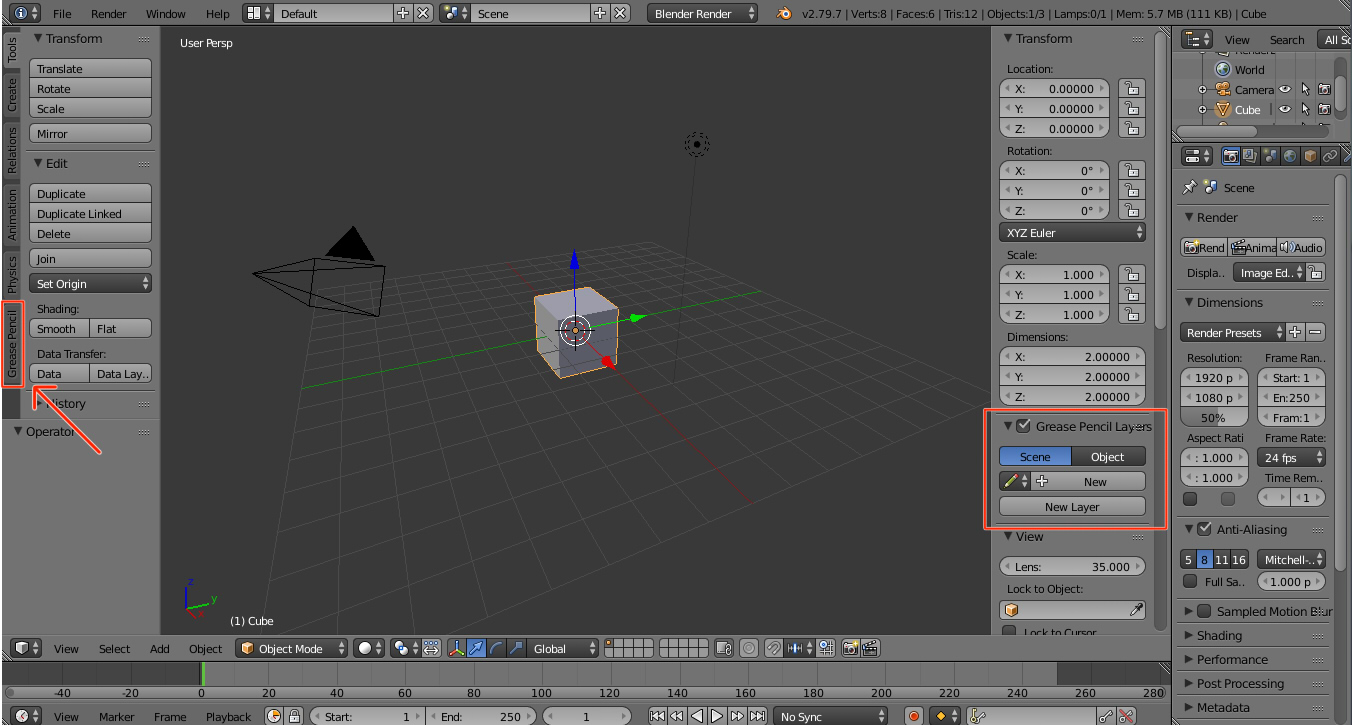Add a new render preset with plus
This screenshot has height=725, width=1352.
click(1295, 332)
